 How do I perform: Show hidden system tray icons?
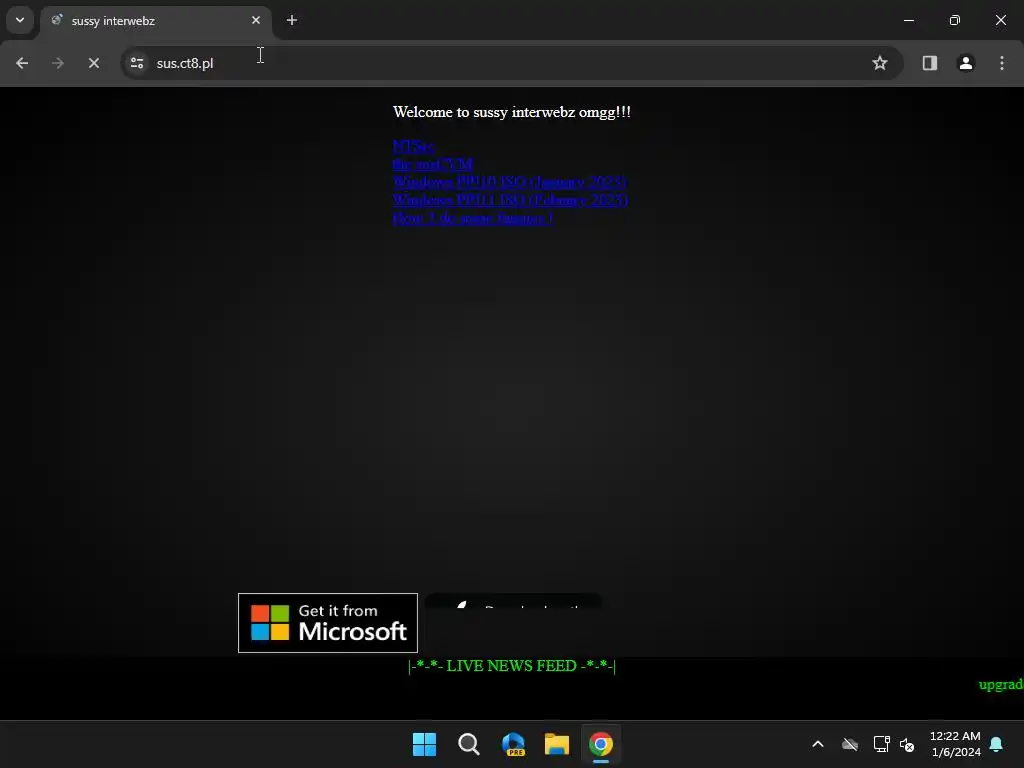(x=818, y=744)
